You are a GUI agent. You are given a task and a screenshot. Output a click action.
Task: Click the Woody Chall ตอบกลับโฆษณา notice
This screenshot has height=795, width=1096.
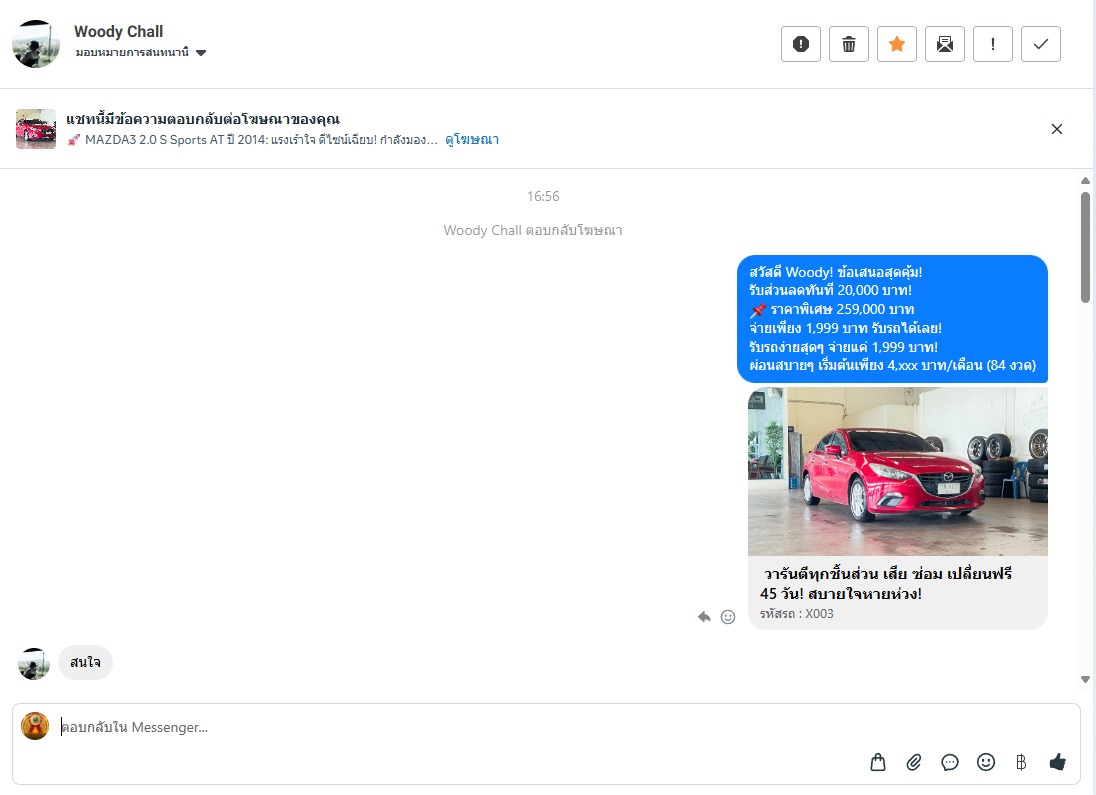tap(533, 230)
